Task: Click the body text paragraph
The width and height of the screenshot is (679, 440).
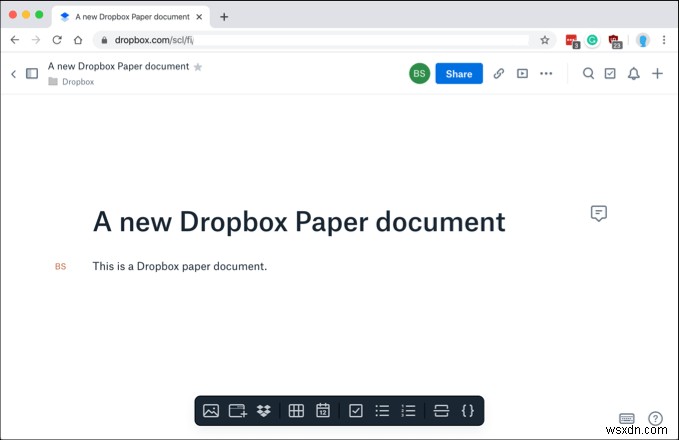Action: tap(180, 266)
